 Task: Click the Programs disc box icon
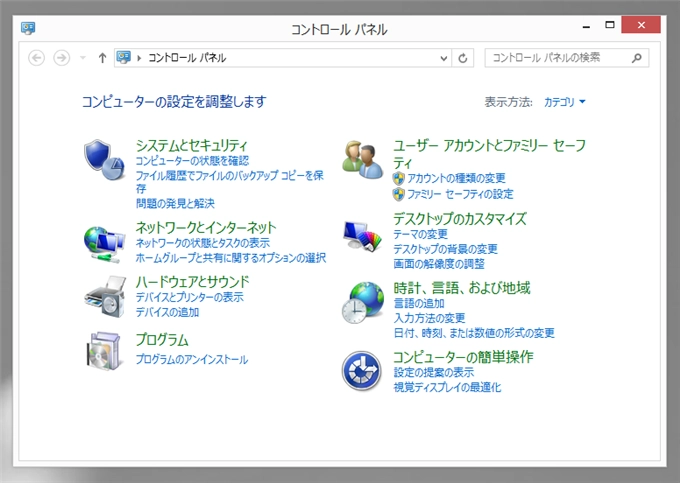[x=103, y=351]
